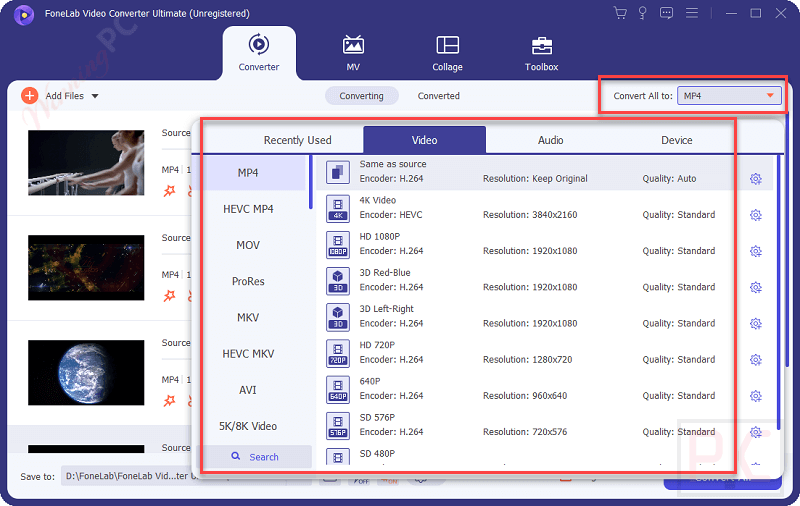Click the edit star icon of ballet video

(169, 191)
